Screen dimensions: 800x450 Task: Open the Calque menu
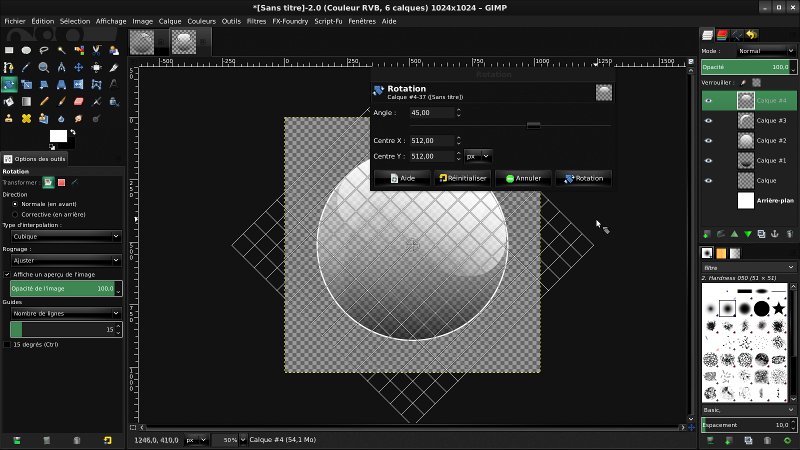170,21
